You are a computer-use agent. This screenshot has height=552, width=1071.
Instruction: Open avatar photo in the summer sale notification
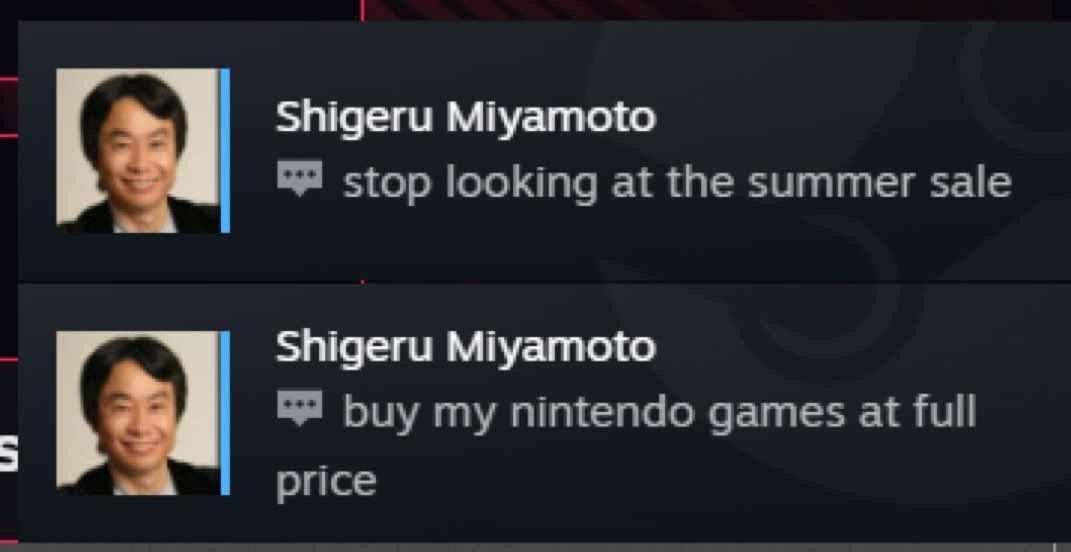[x=138, y=150]
